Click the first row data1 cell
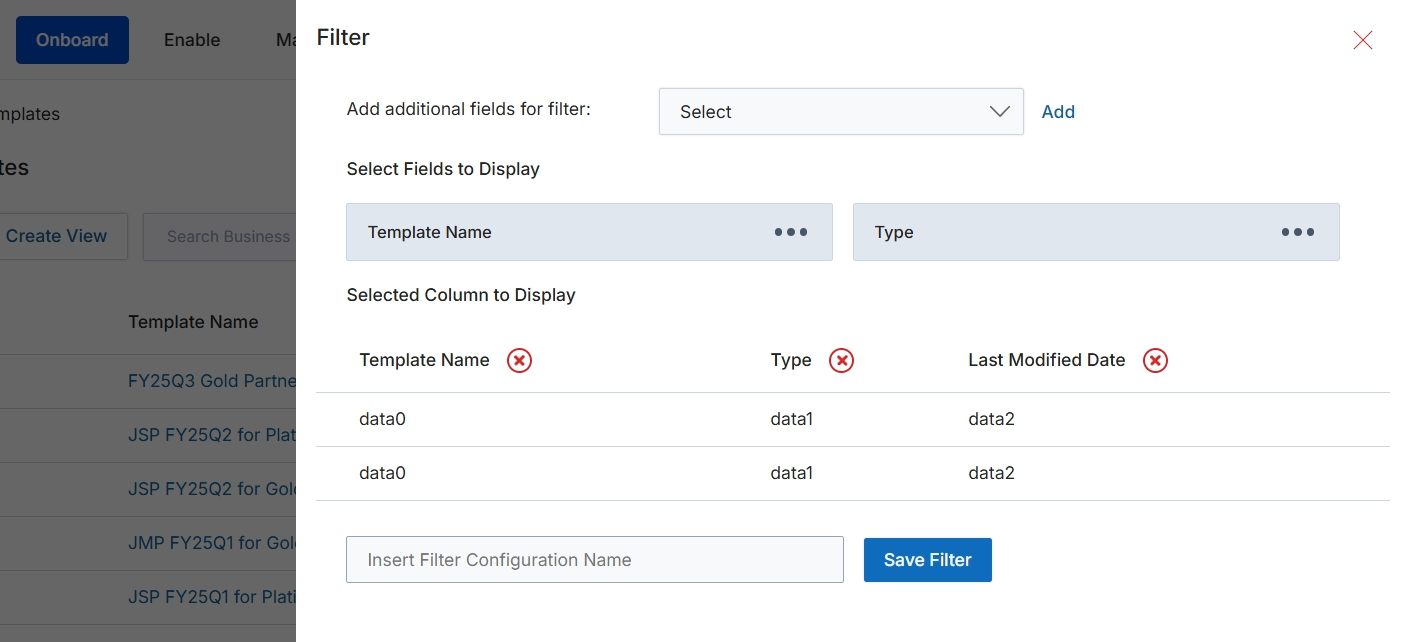 [791, 419]
